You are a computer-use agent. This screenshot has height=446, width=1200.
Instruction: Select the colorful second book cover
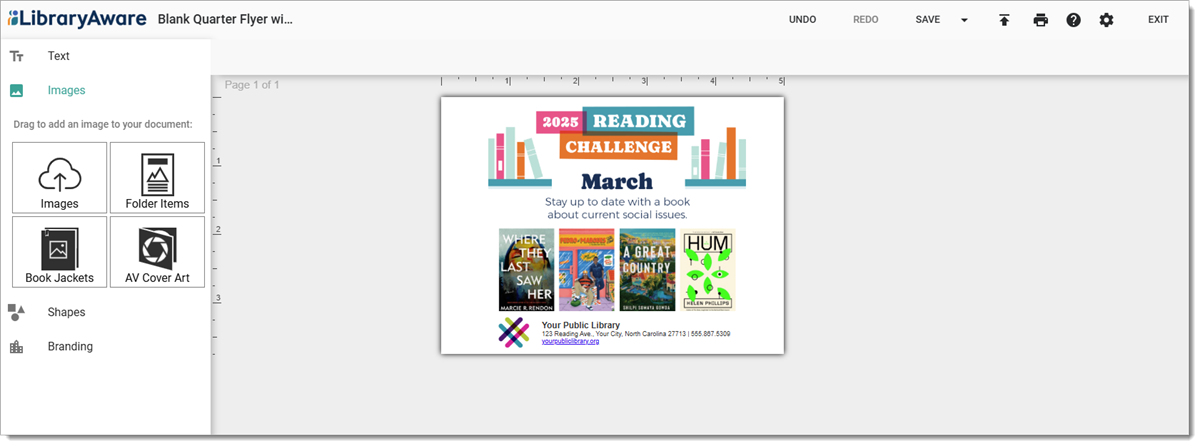click(x=586, y=270)
